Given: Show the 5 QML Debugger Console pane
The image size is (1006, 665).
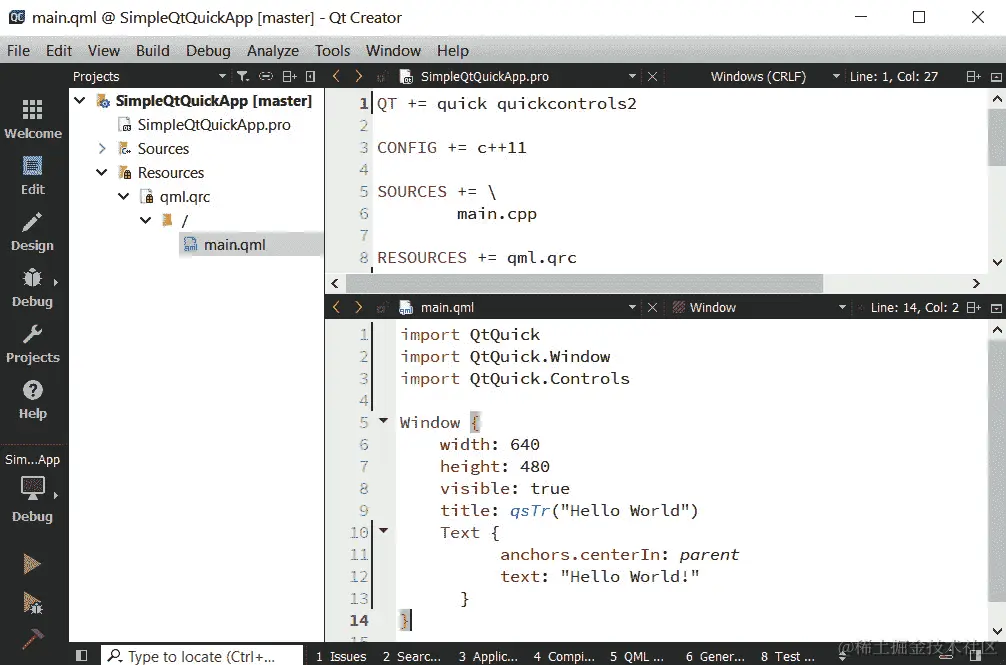Looking at the screenshot, I should click(x=636, y=656).
